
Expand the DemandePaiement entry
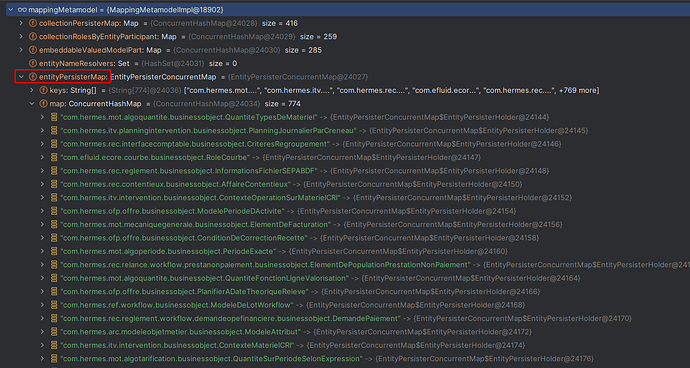coord(43,318)
